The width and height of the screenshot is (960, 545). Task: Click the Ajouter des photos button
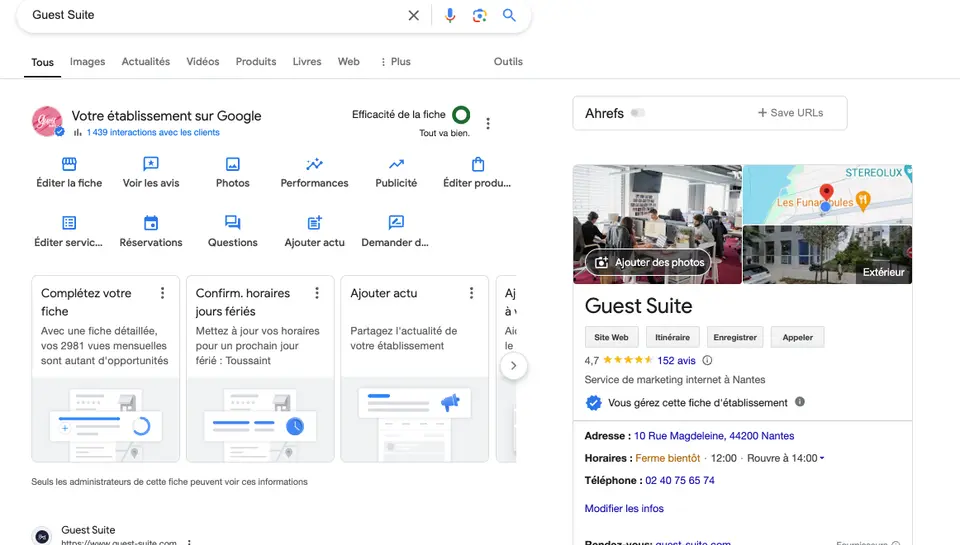(649, 262)
